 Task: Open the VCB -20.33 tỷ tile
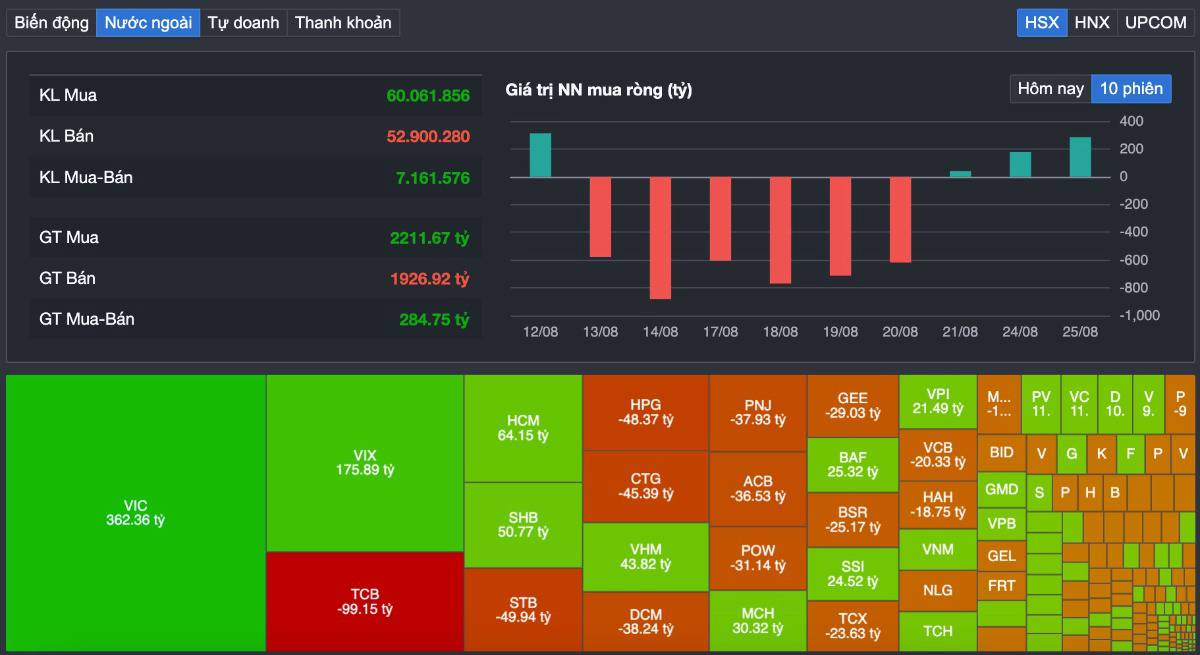tap(938, 455)
